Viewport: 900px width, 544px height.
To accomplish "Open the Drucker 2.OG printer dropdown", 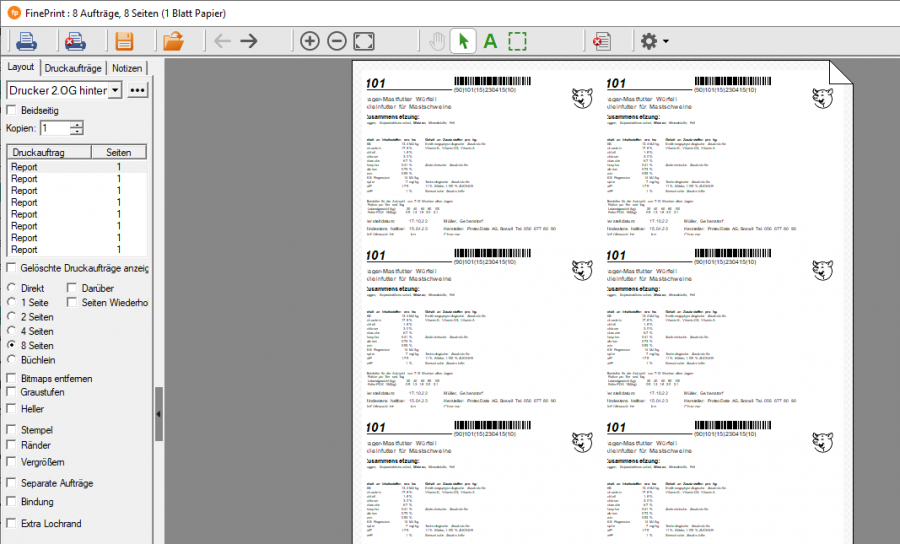I will (x=115, y=90).
